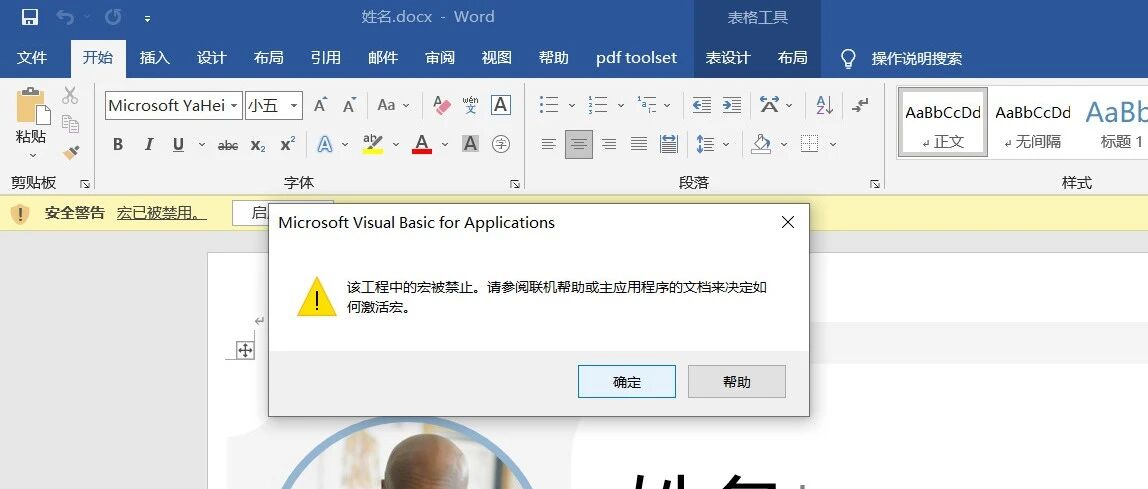Toggle Underline formatting

tap(178, 144)
